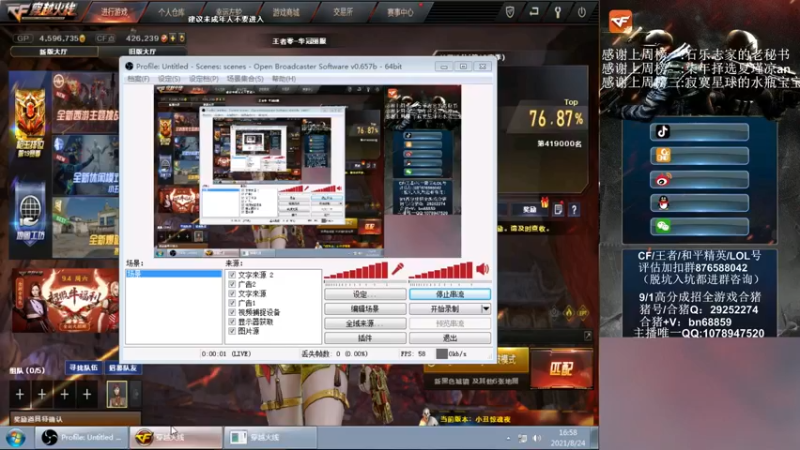Click the orange 匹配 match button
This screenshot has height=450, width=800.
(x=562, y=369)
